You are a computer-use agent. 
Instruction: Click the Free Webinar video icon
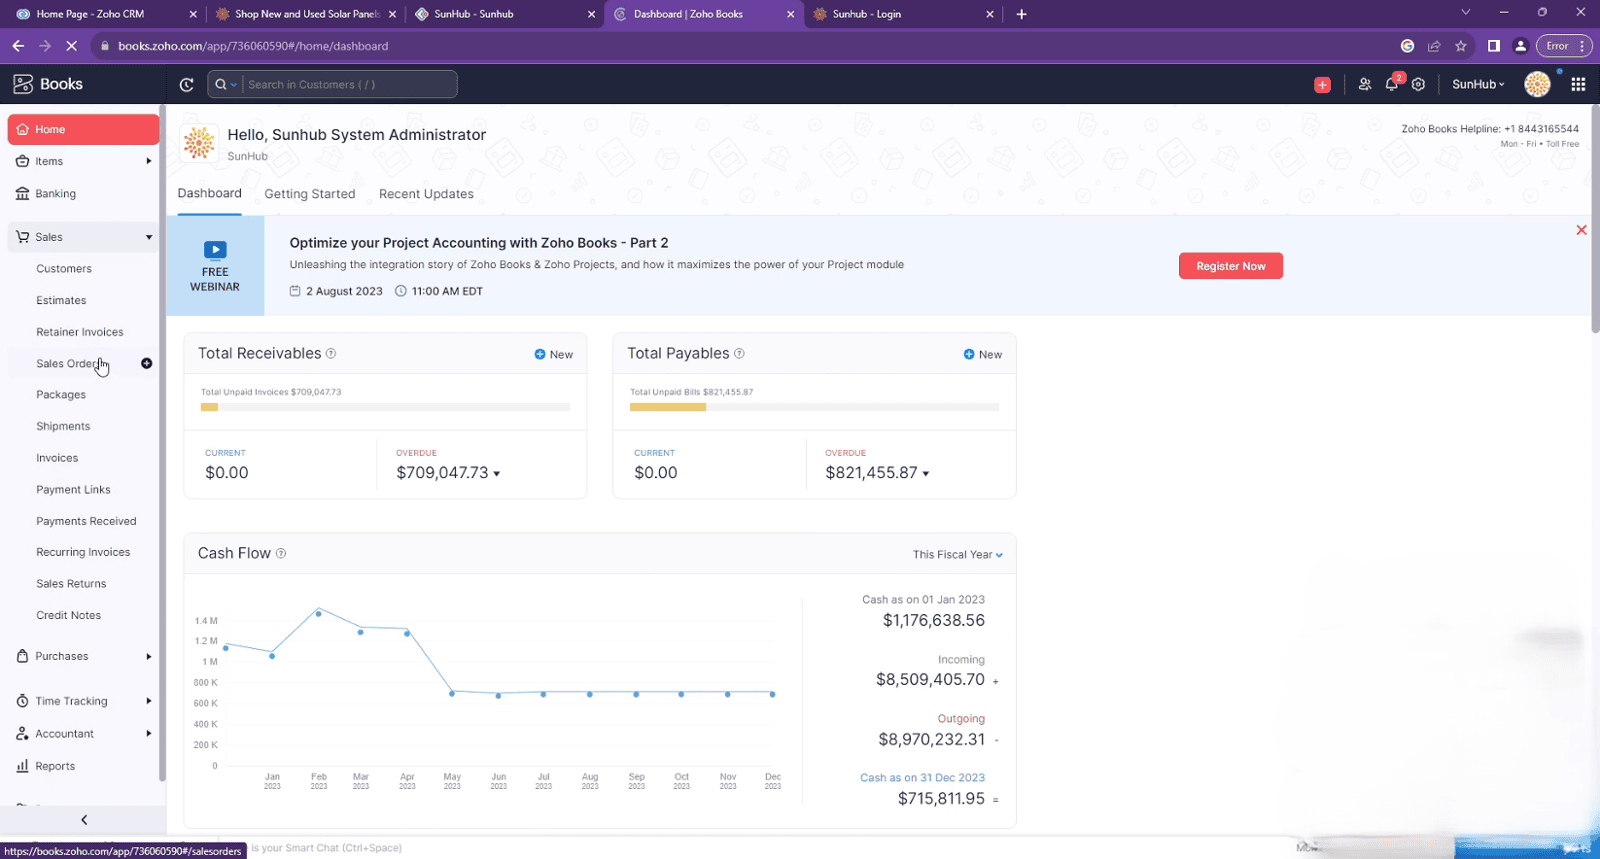pyautogui.click(x=215, y=250)
